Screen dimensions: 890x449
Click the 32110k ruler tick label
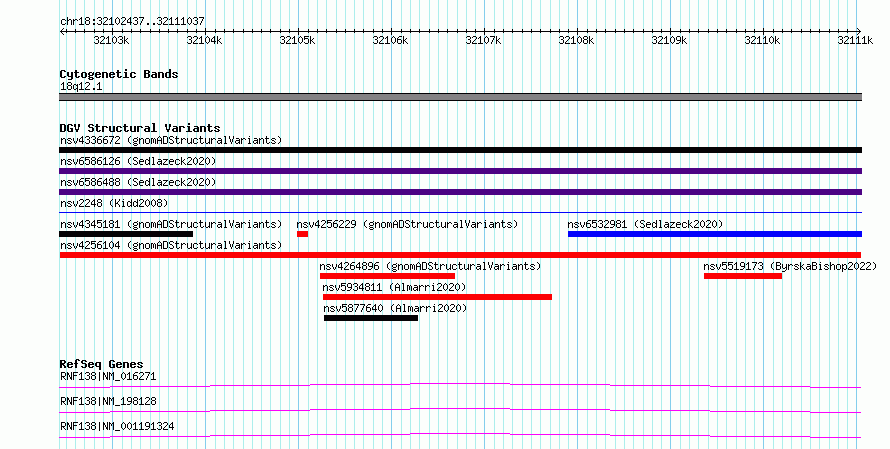[762, 40]
